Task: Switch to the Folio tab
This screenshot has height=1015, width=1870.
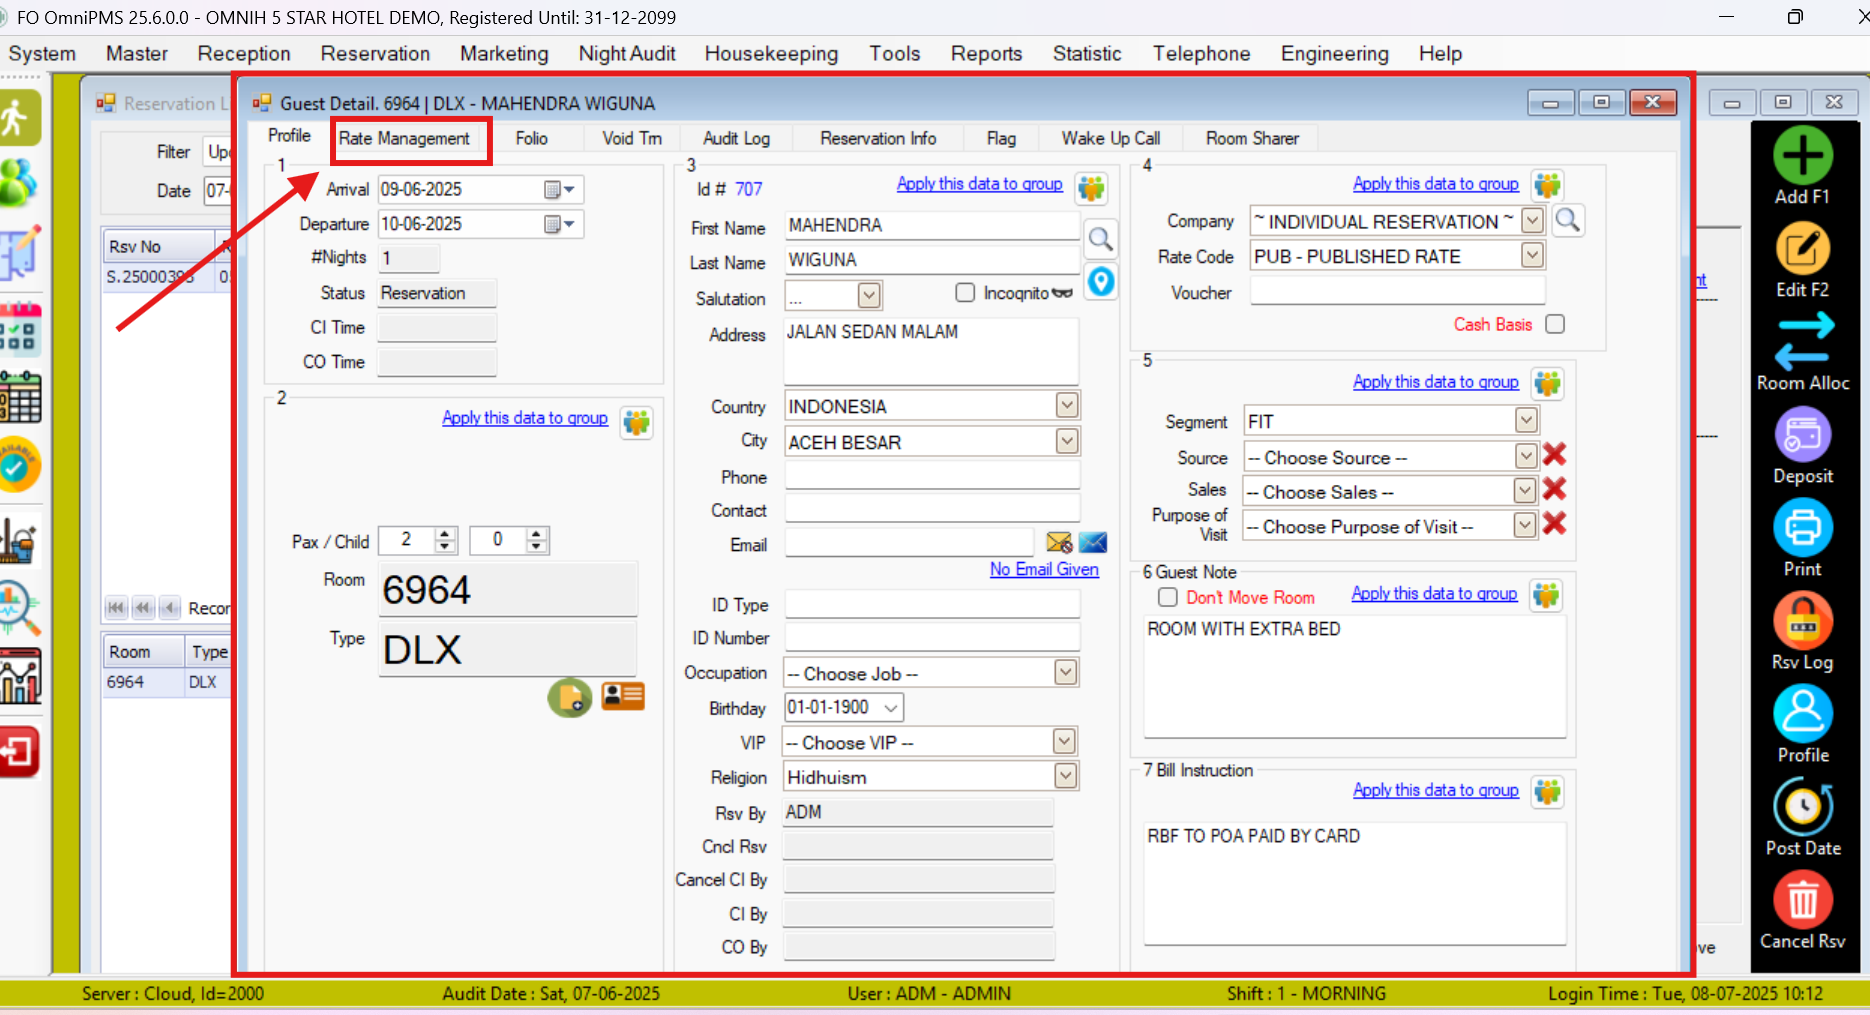Action: 531,138
